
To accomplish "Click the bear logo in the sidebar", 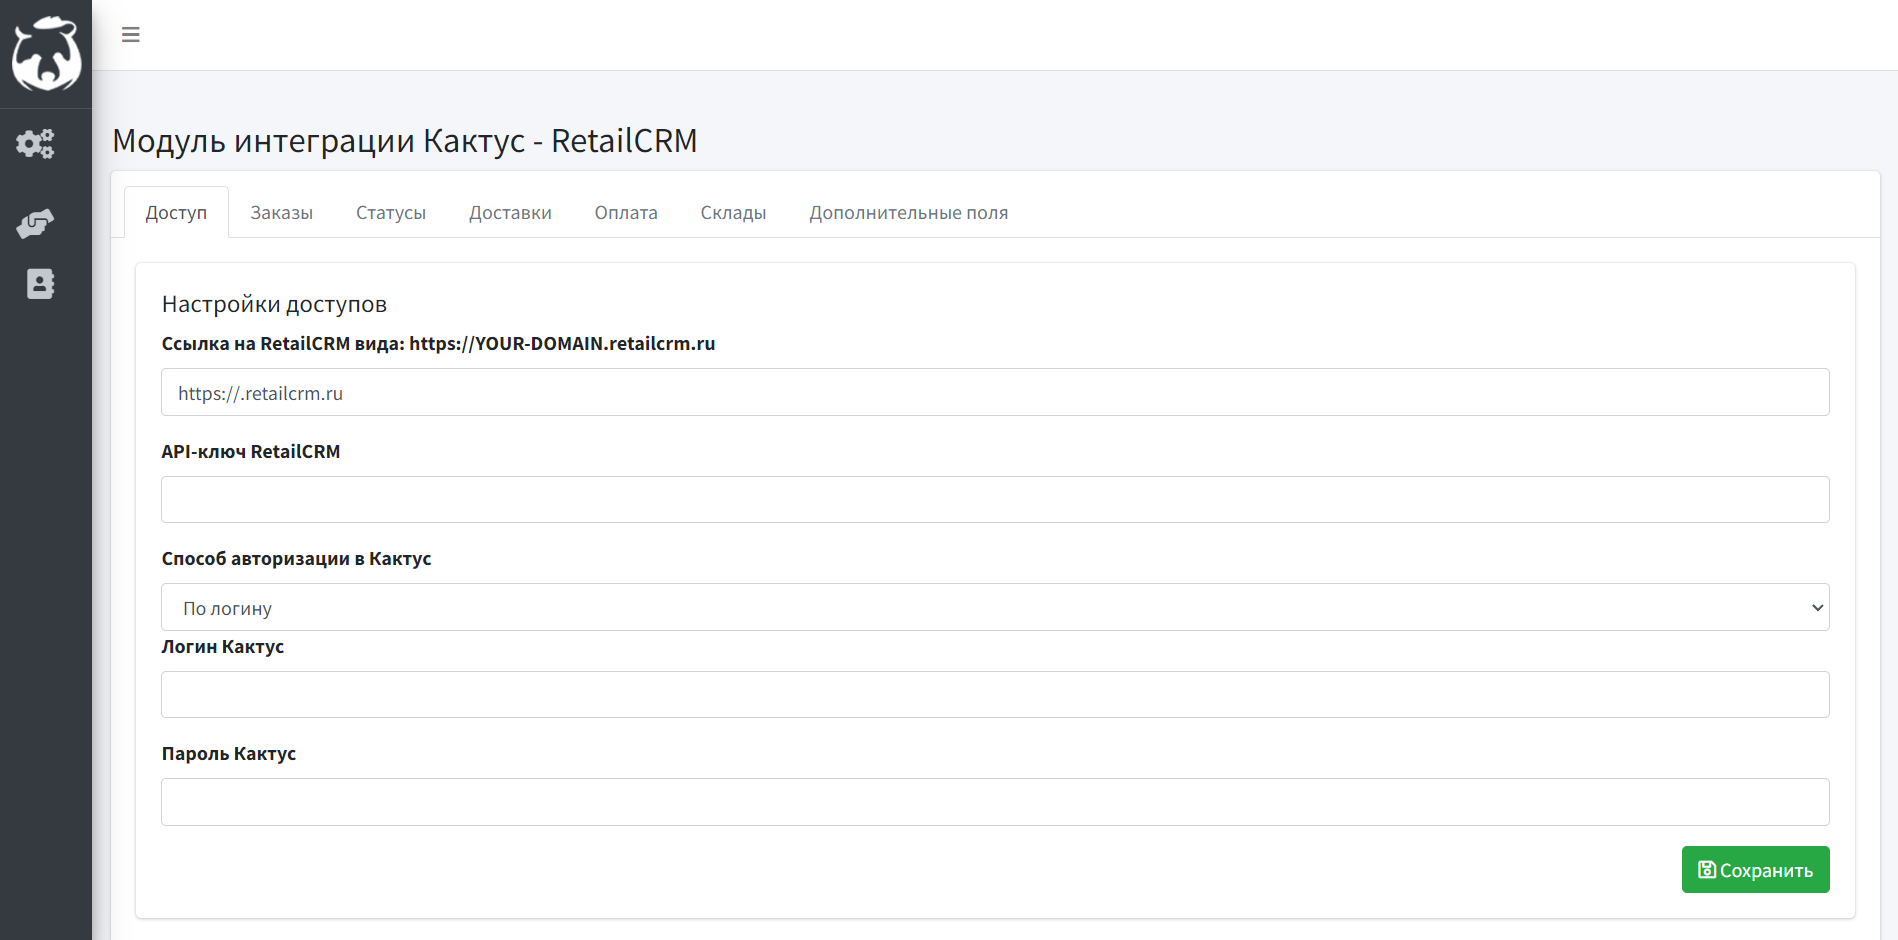I will coord(46,53).
